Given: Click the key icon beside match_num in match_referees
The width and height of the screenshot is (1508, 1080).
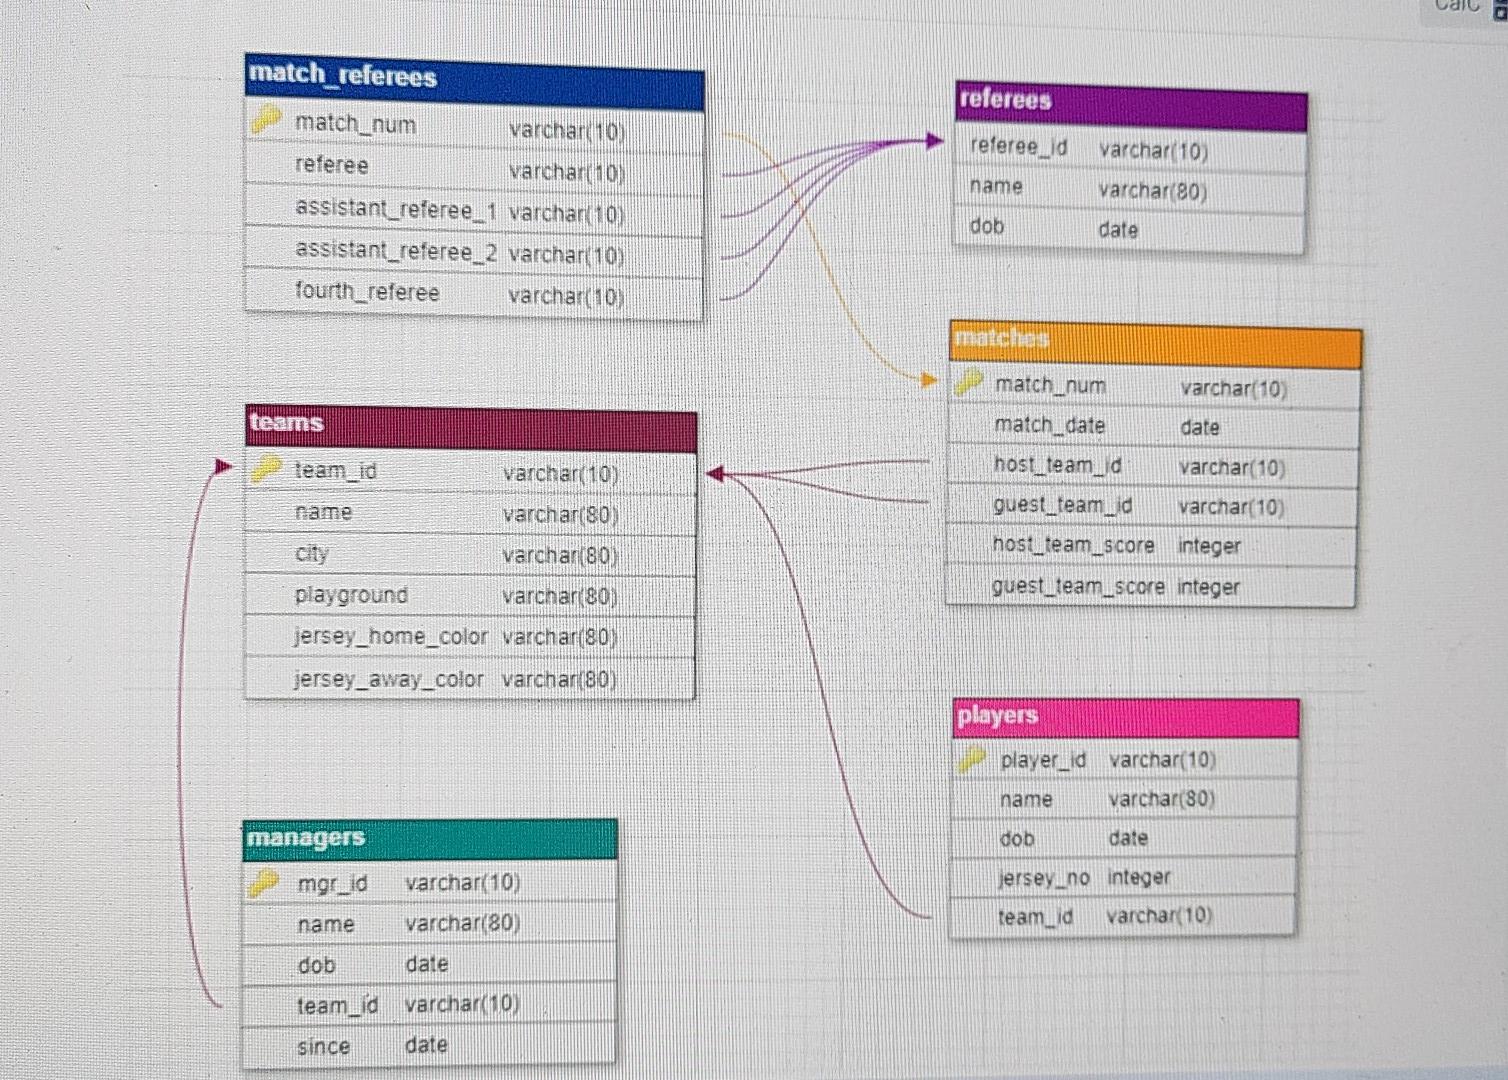Looking at the screenshot, I should 267,122.
